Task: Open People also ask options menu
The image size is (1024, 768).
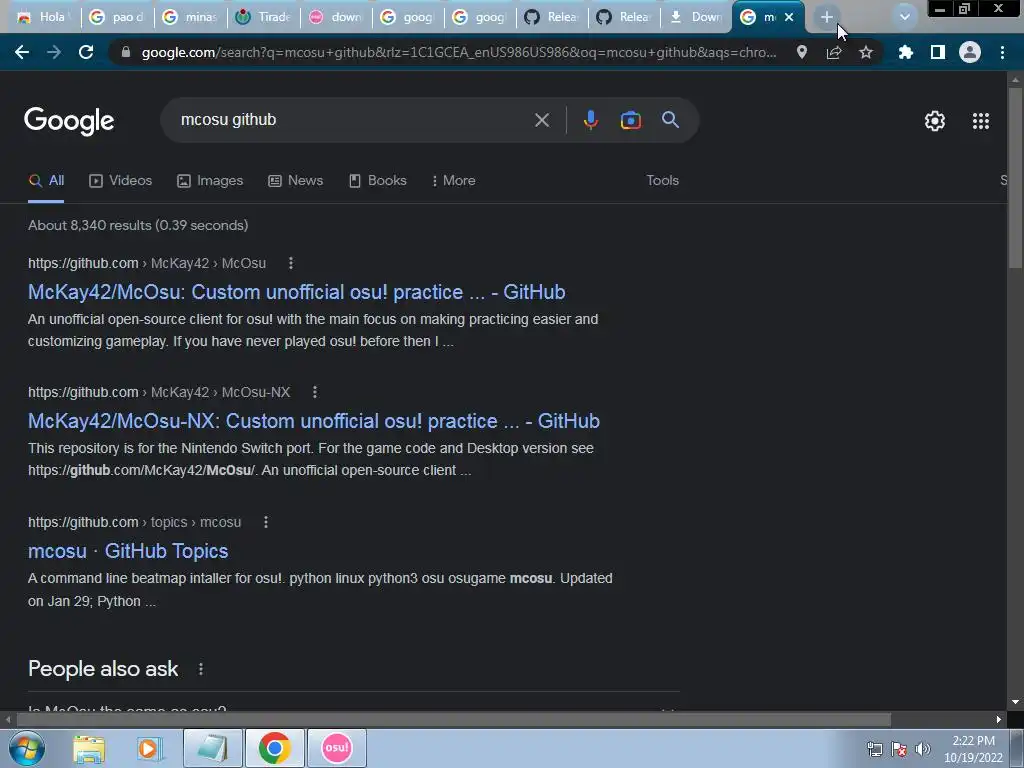Action: [201, 669]
